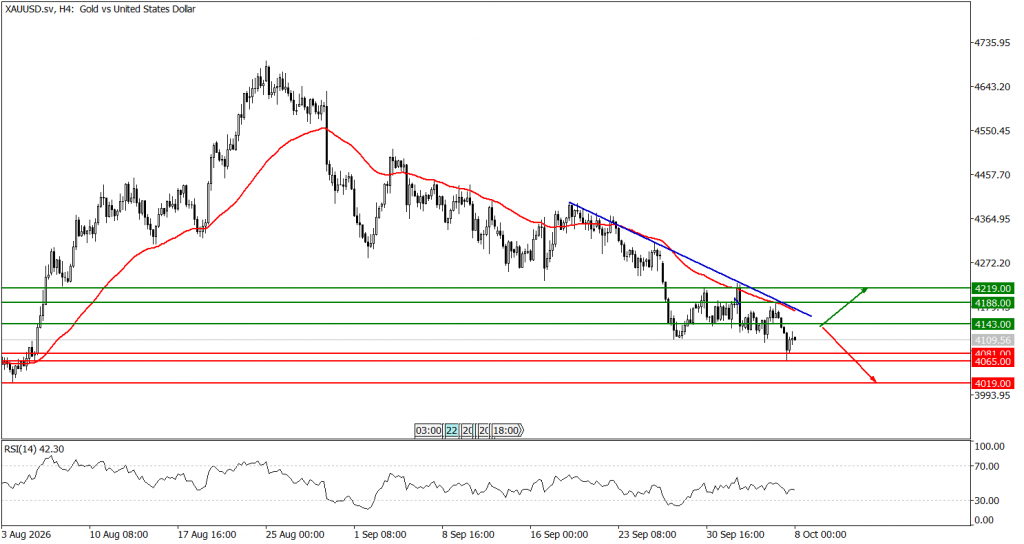Click the 4272.20 price scale value

993,263
